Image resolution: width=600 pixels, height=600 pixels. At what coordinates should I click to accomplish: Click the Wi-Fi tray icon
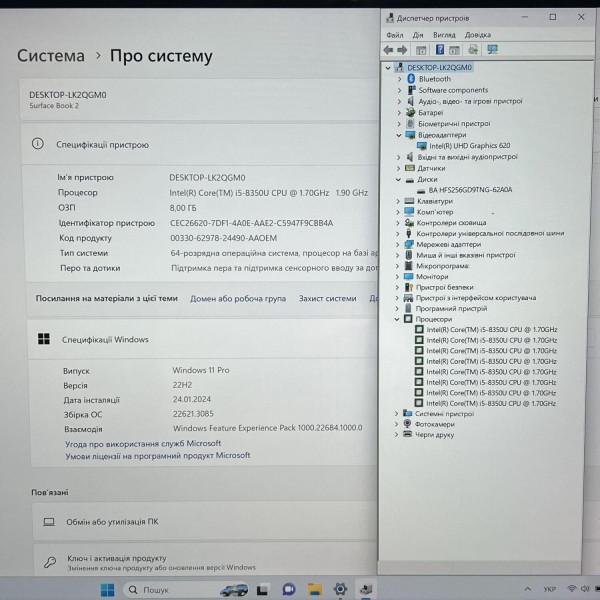(x=572, y=589)
